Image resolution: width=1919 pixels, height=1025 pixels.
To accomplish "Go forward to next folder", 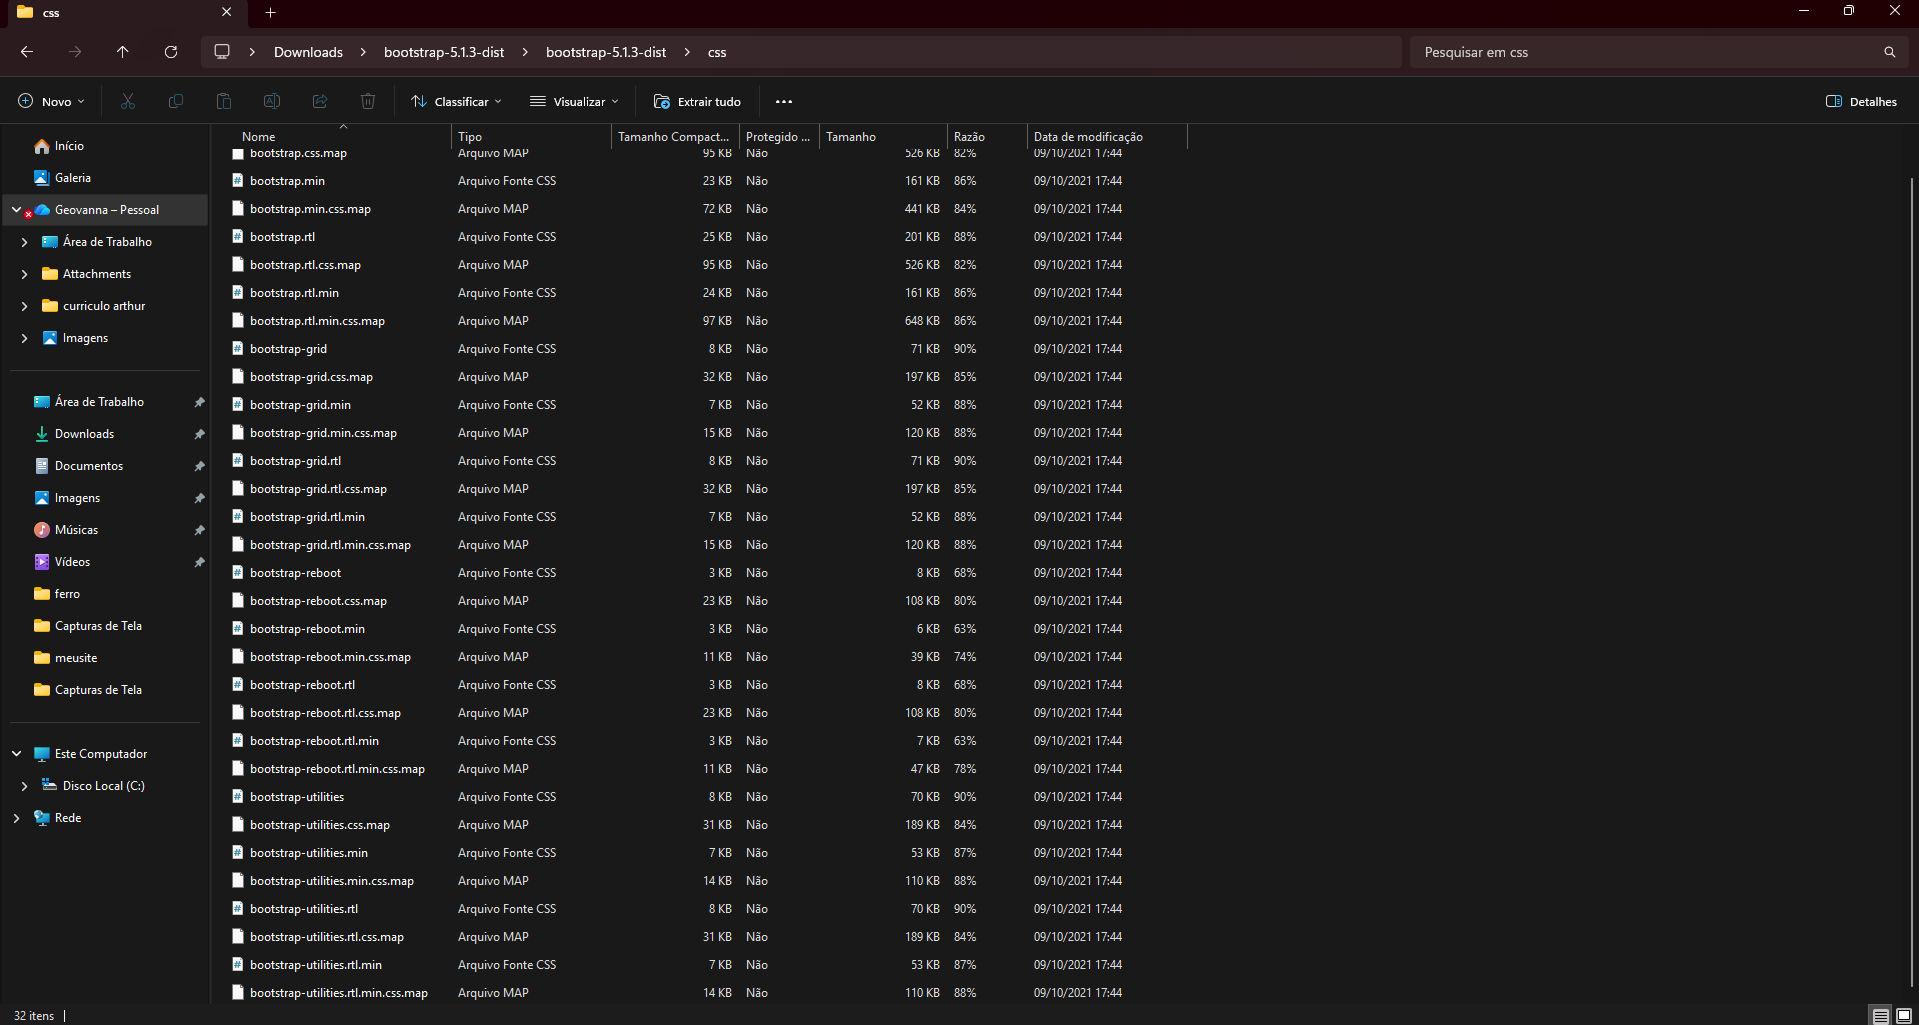I will click(75, 52).
